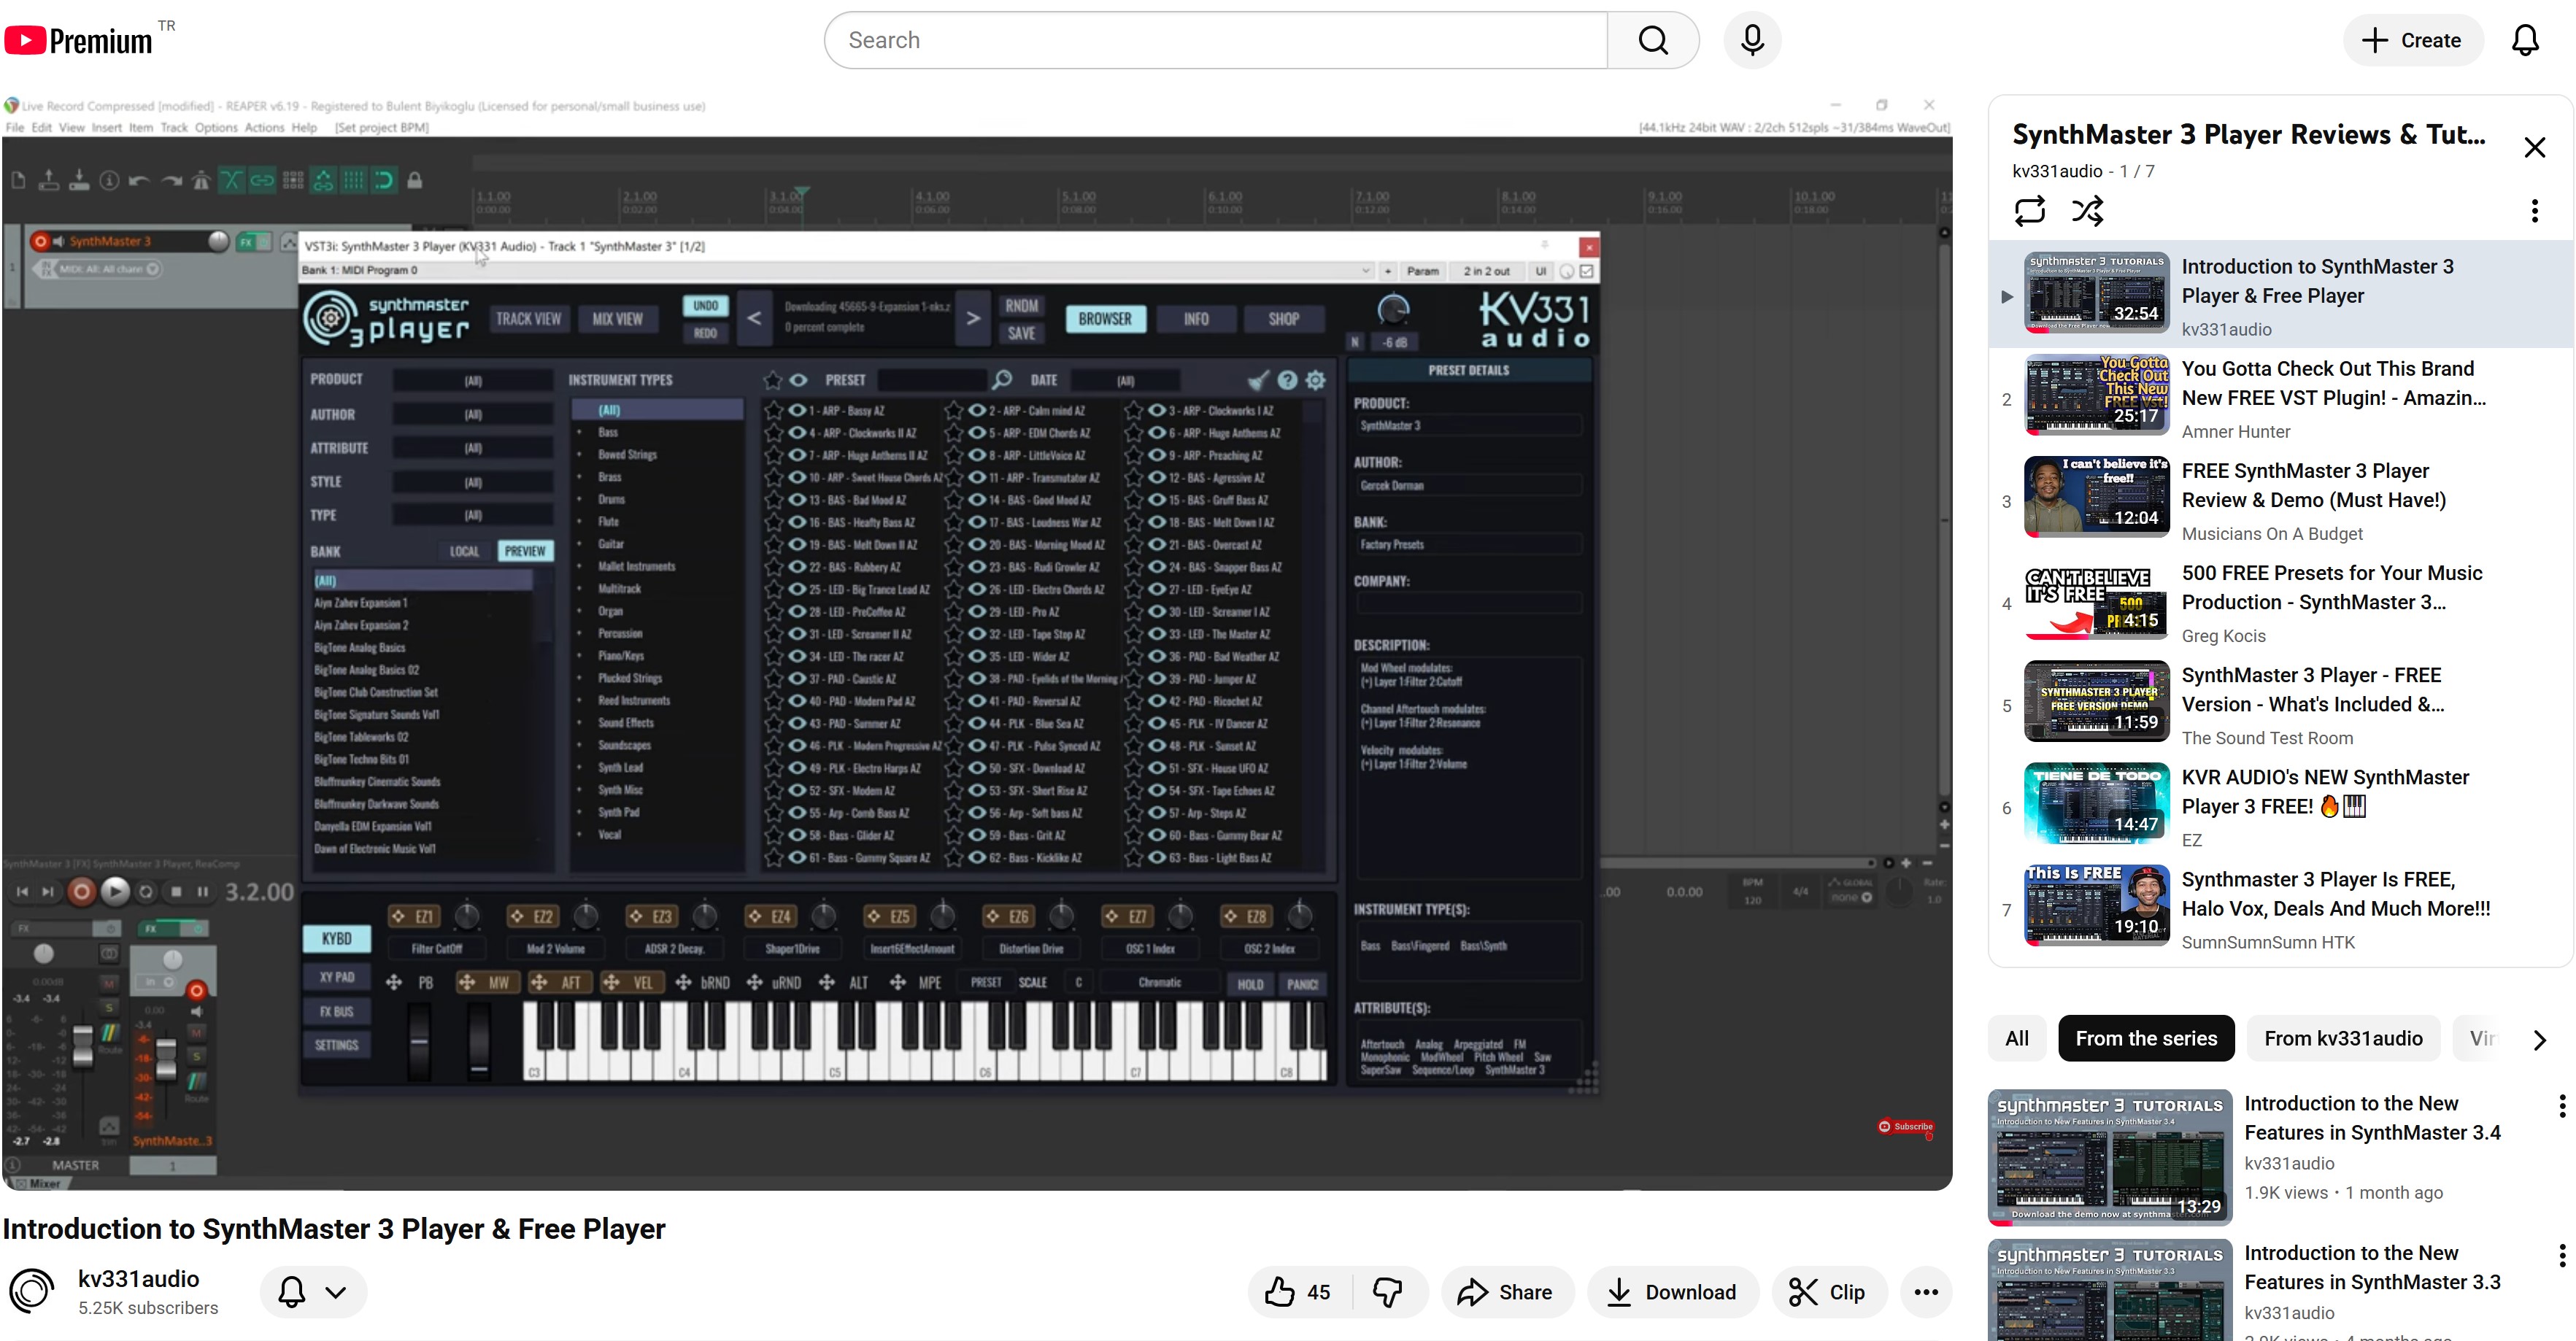The image size is (2576, 1341).
Task: Click the YouTube search magnifier icon
Action: point(1653,40)
